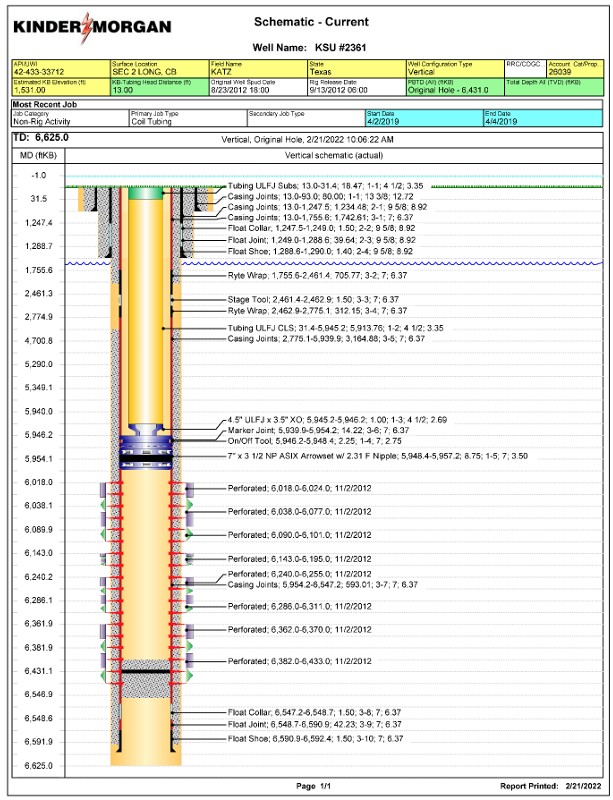This screenshot has width=613, height=800.
Task: Click Stage Tool 2,461.4-2,462.9 label
Action: [313, 299]
